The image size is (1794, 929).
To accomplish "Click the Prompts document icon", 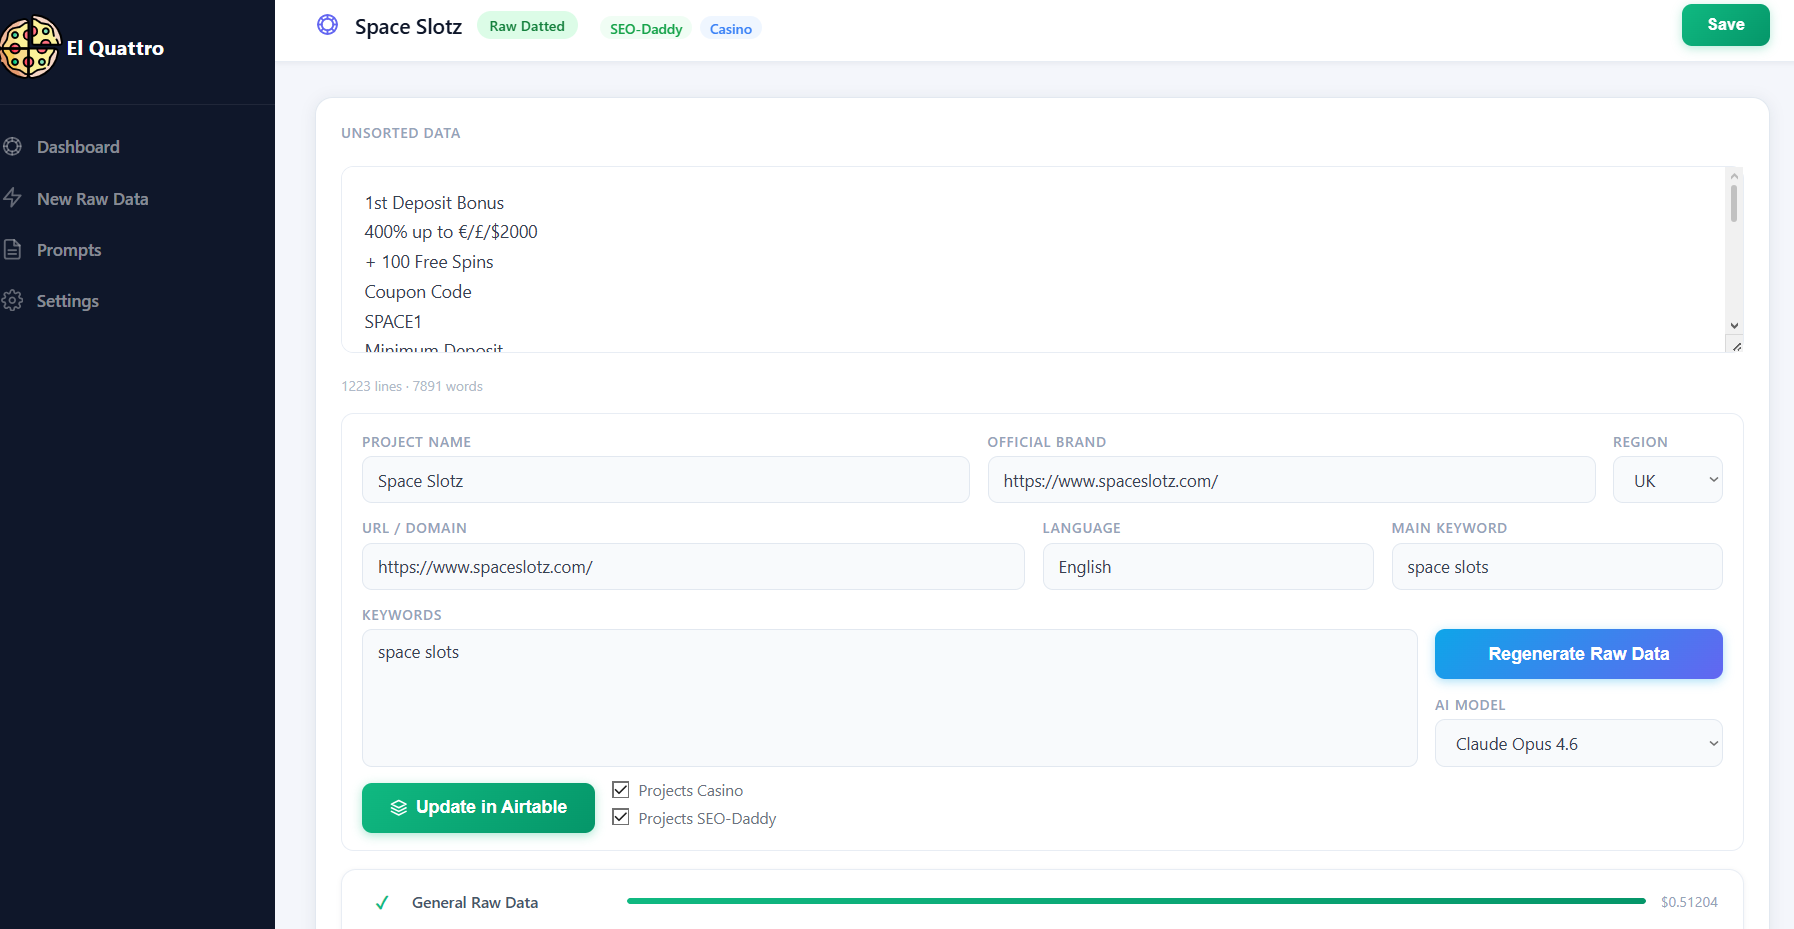I will 12,249.
